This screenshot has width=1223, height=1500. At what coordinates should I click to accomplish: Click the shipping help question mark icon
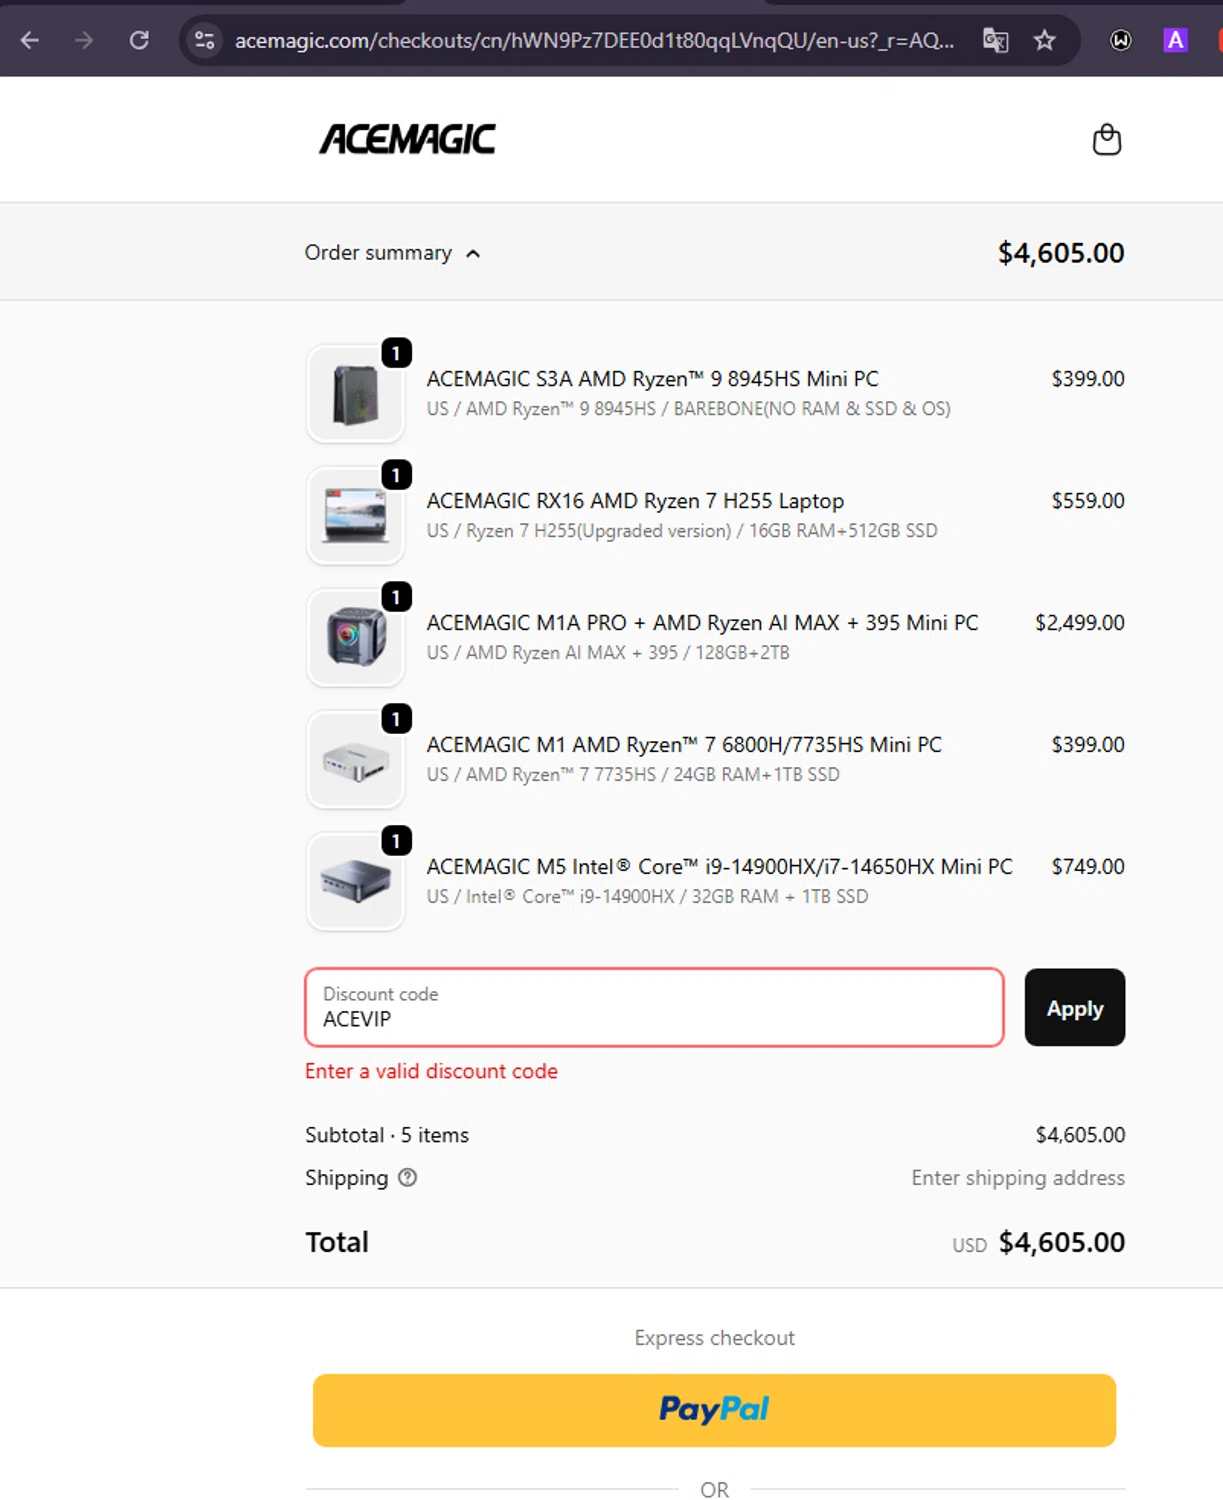pyautogui.click(x=408, y=1178)
